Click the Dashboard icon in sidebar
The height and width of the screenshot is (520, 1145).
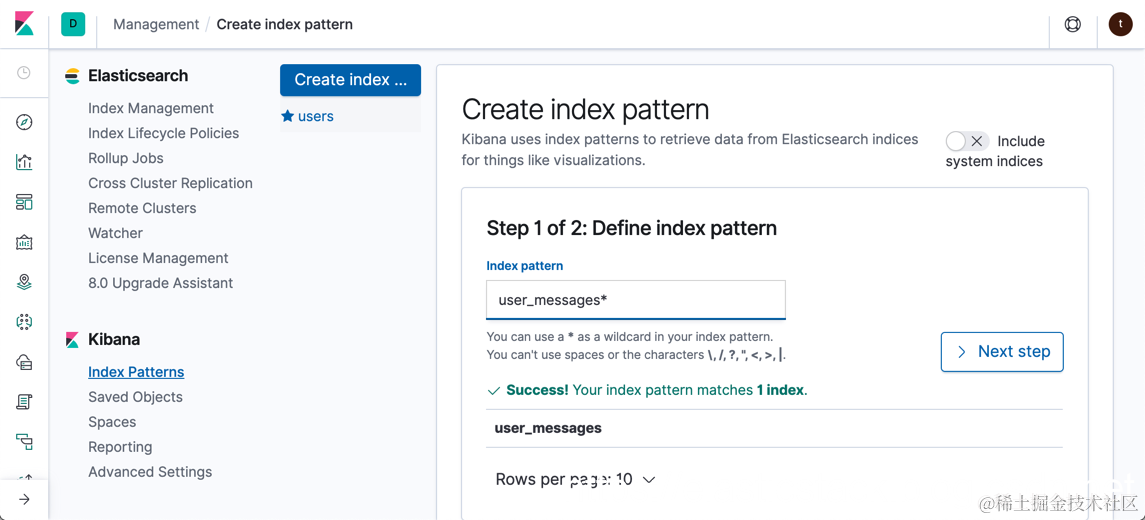point(24,202)
